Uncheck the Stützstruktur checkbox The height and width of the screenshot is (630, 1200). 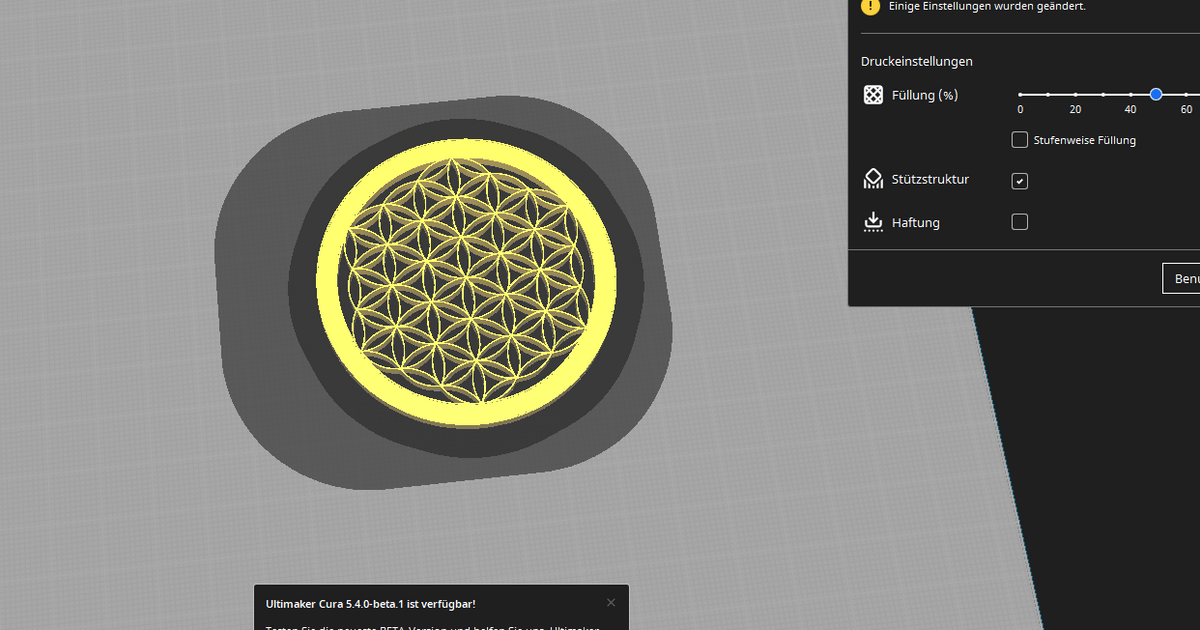(1019, 181)
